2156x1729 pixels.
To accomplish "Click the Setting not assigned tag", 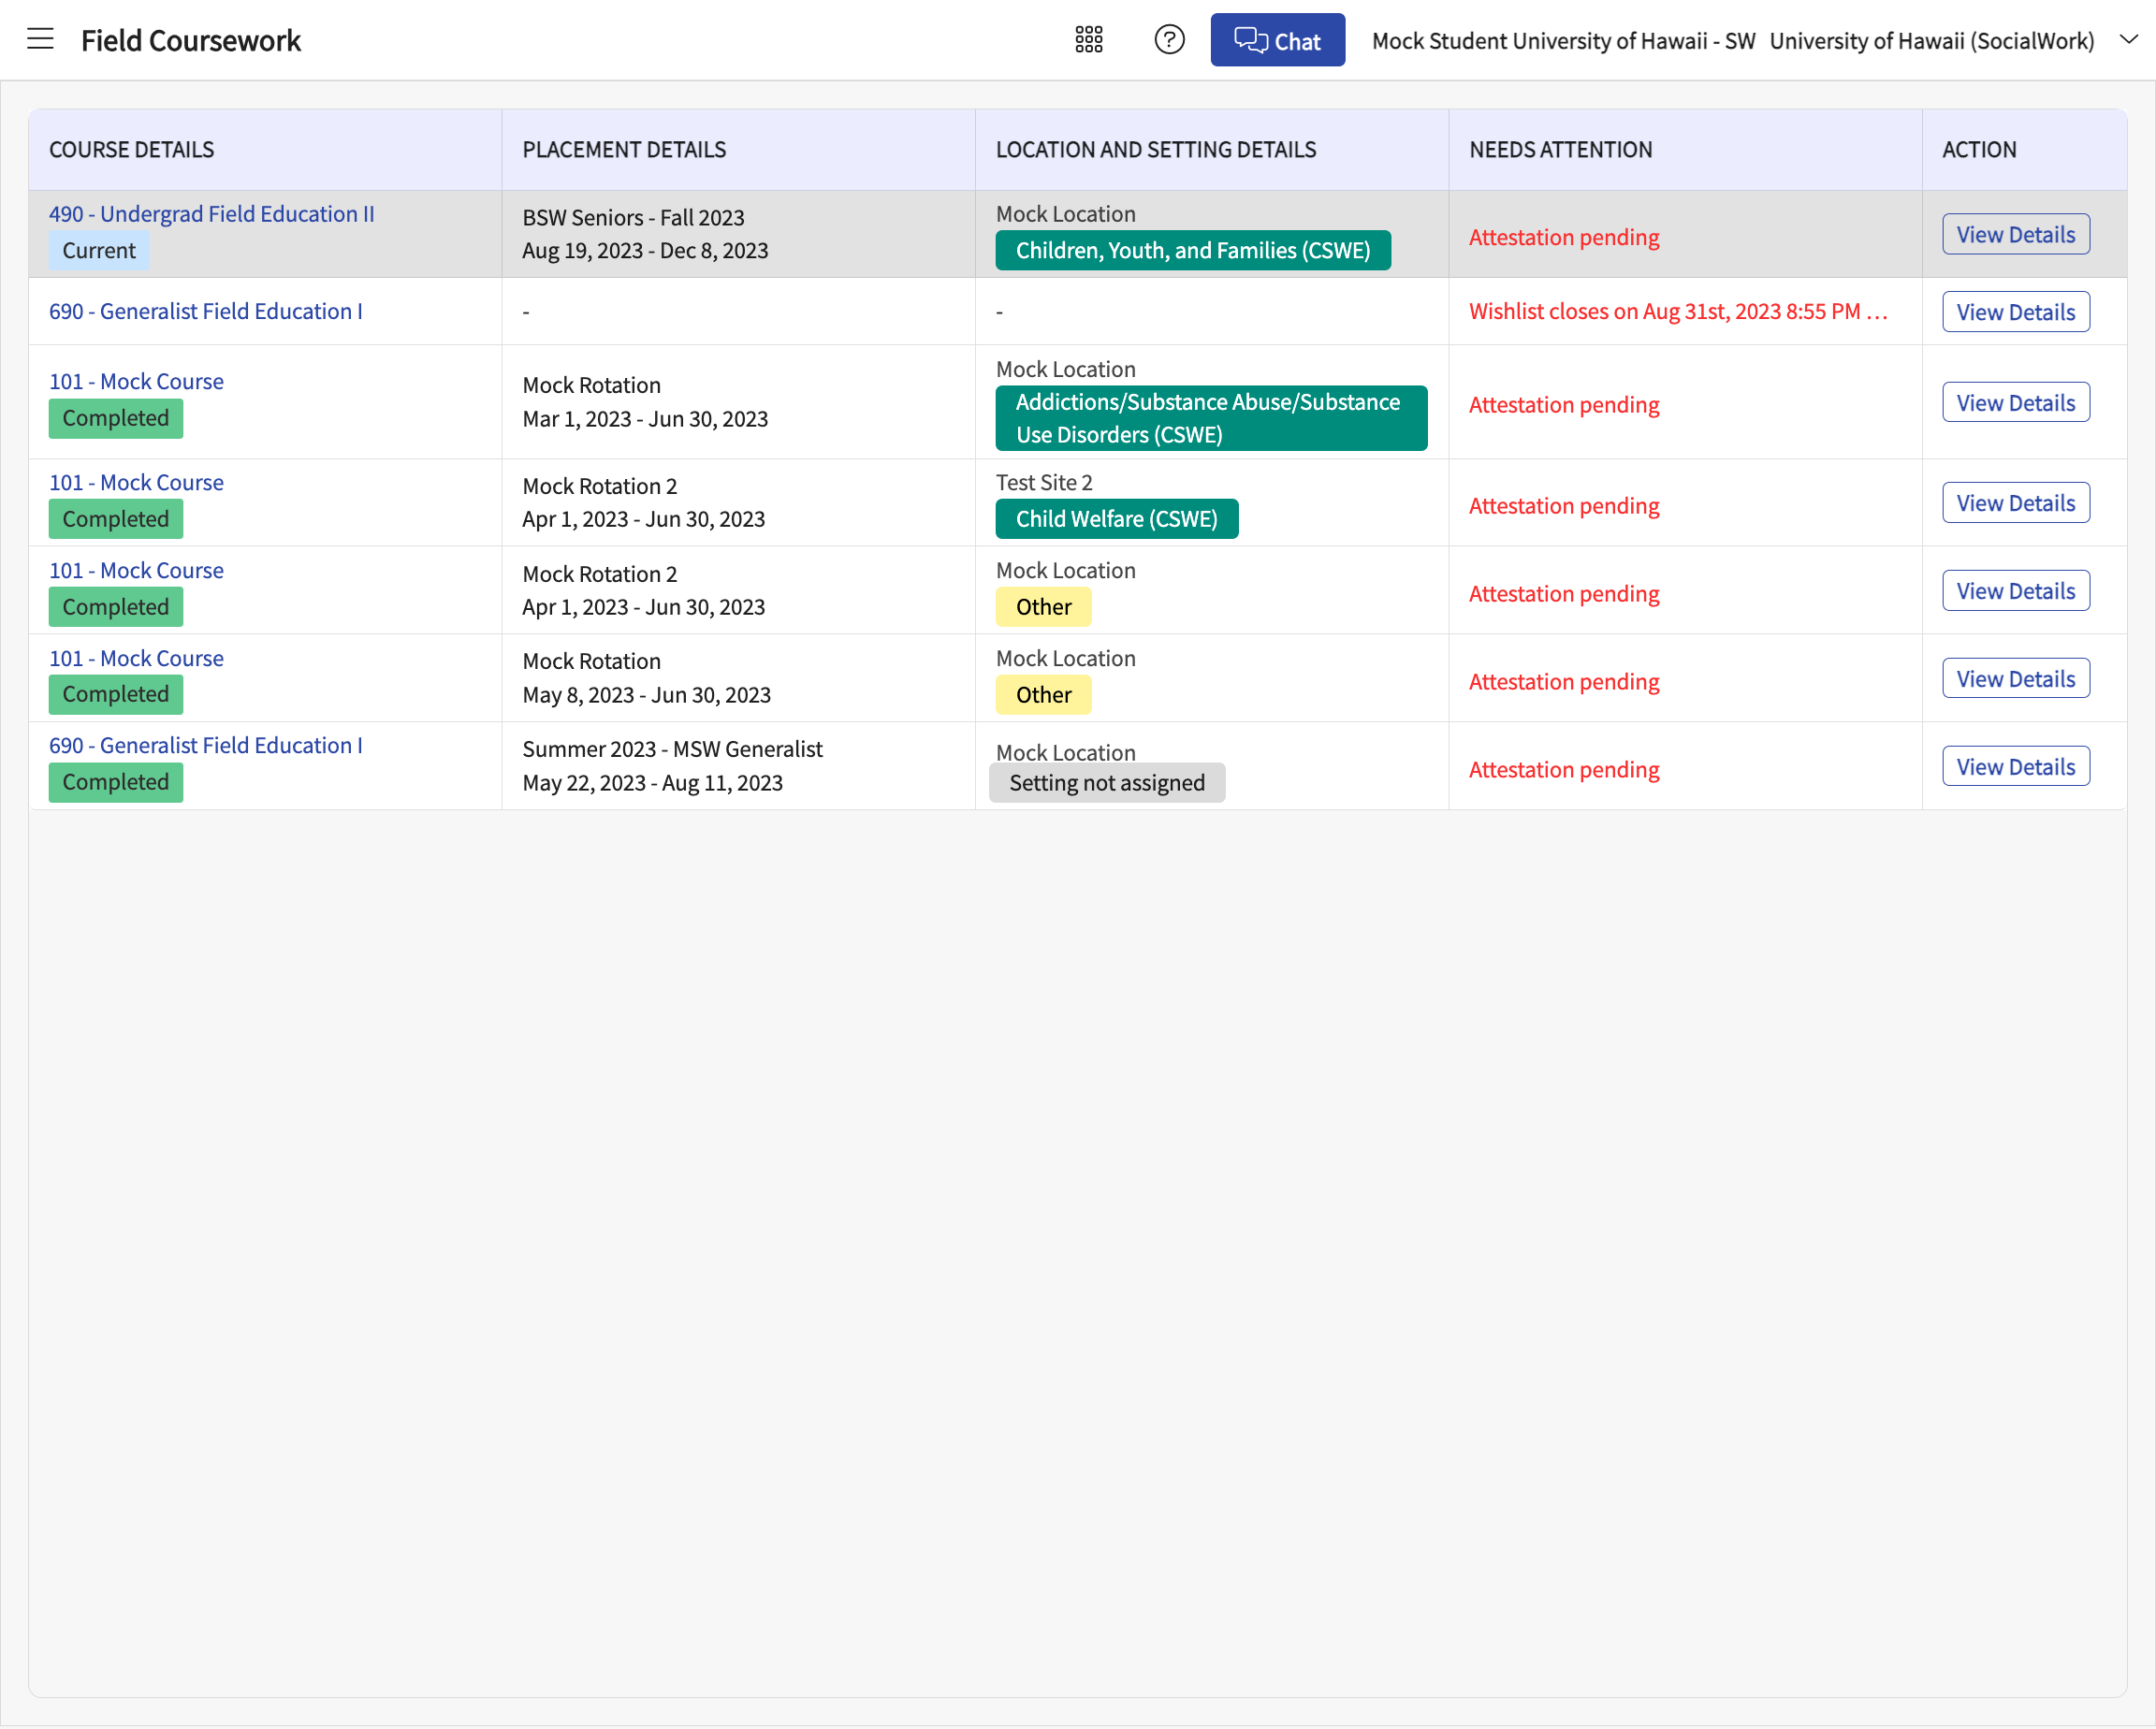I will tap(1107, 782).
